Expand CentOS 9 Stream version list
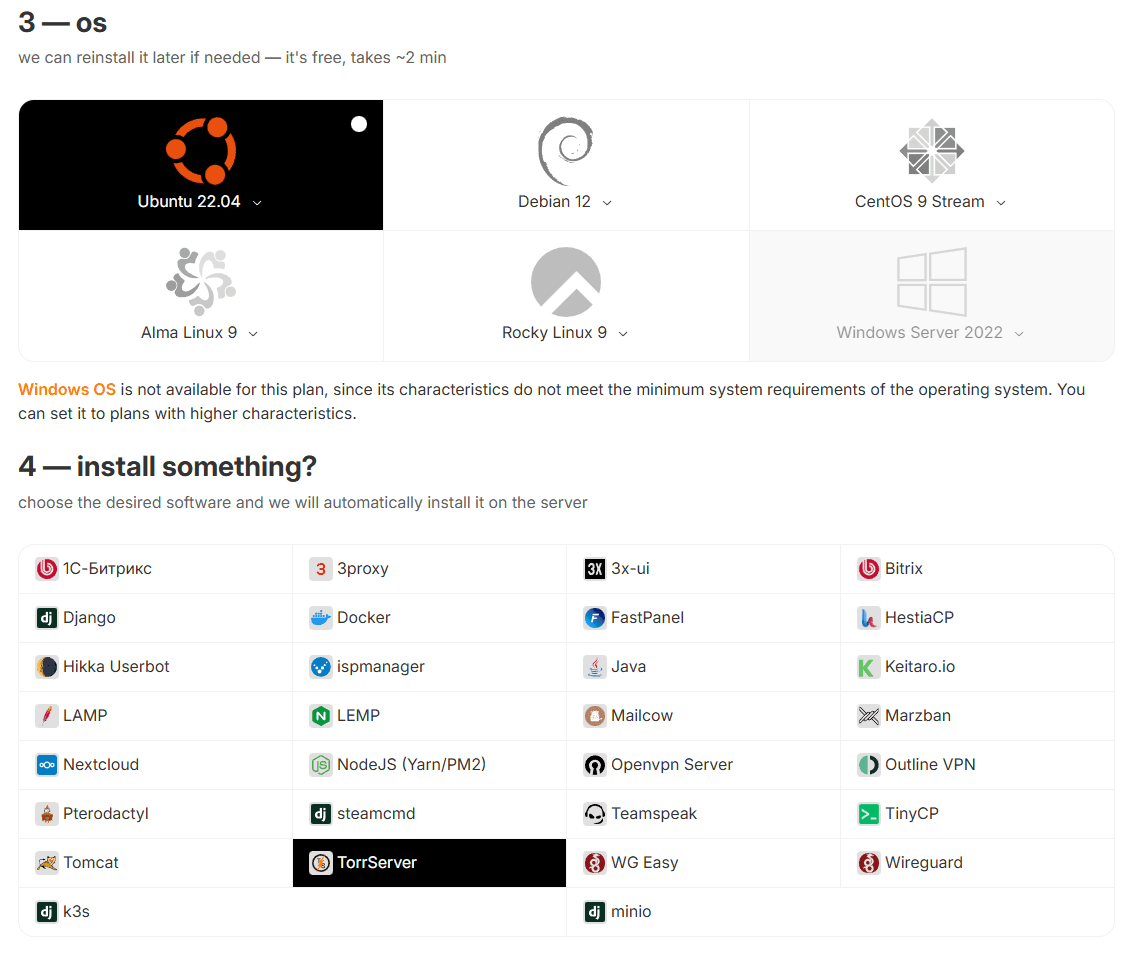Image resolution: width=1138 pixels, height=957 pixels. (x=1000, y=203)
